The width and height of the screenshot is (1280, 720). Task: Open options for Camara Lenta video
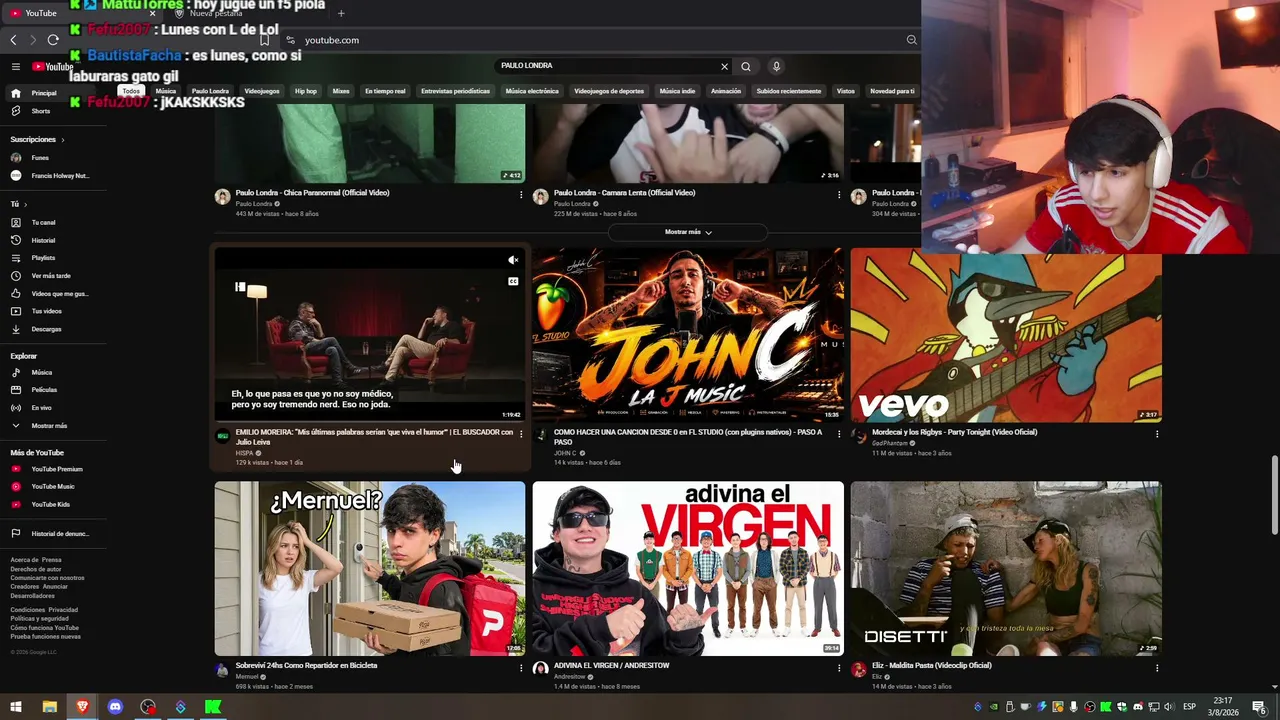click(x=839, y=194)
